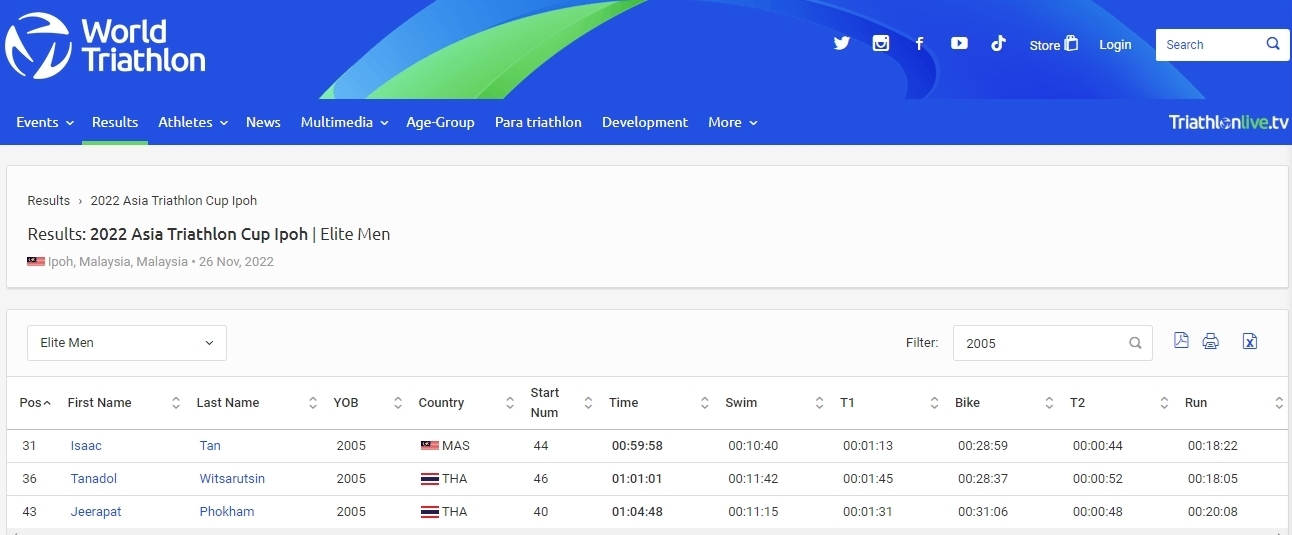
Task: Expand the More menu
Action: 733,122
